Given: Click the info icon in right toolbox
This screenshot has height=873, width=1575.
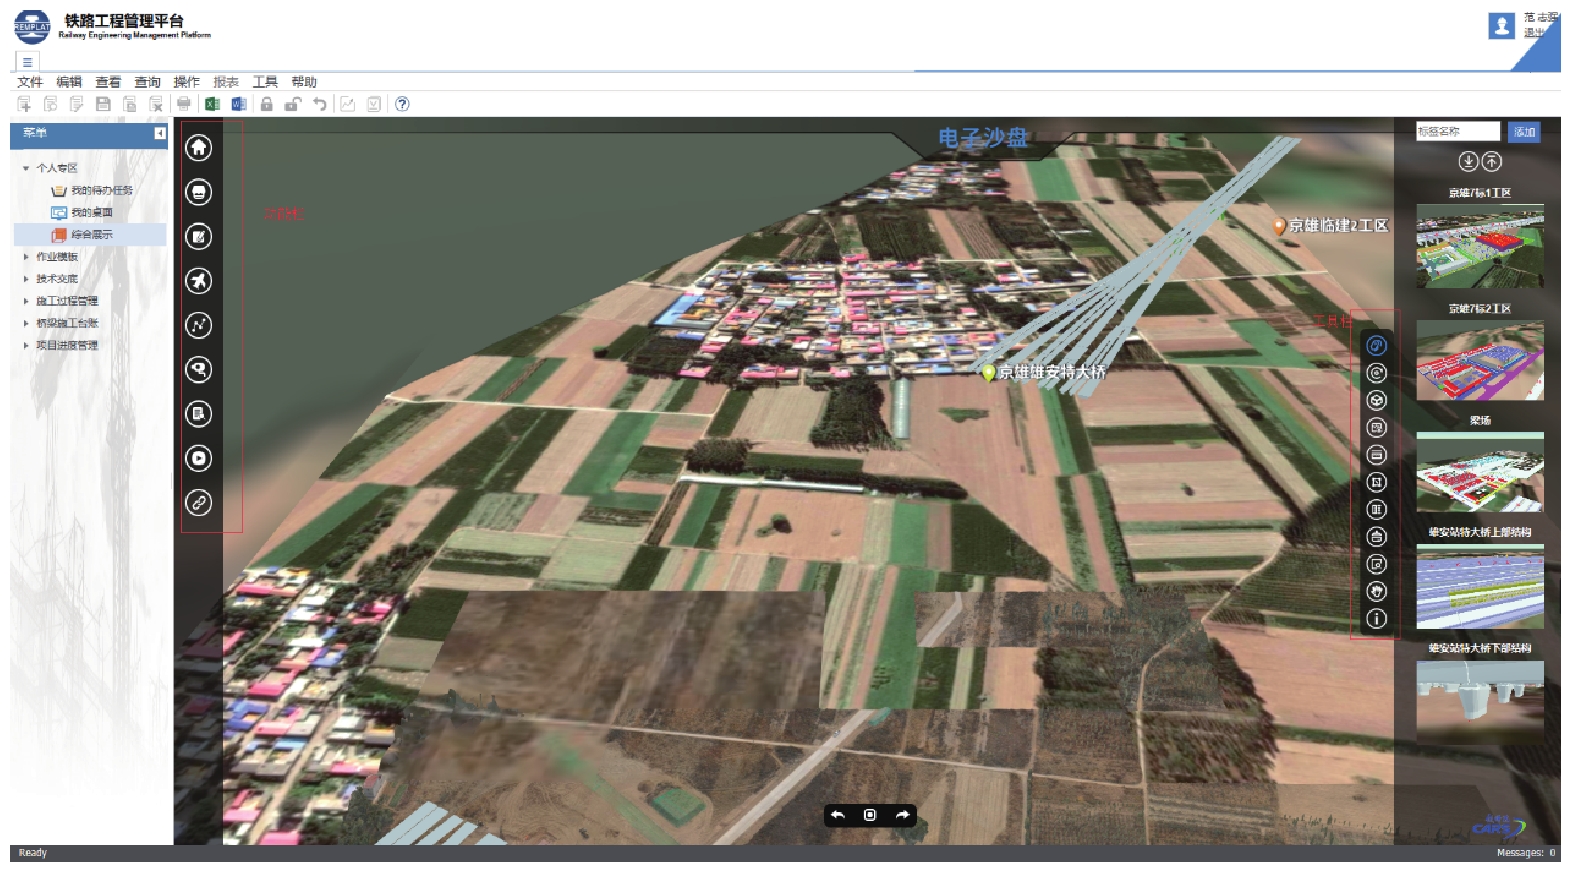Looking at the screenshot, I should [x=1377, y=619].
